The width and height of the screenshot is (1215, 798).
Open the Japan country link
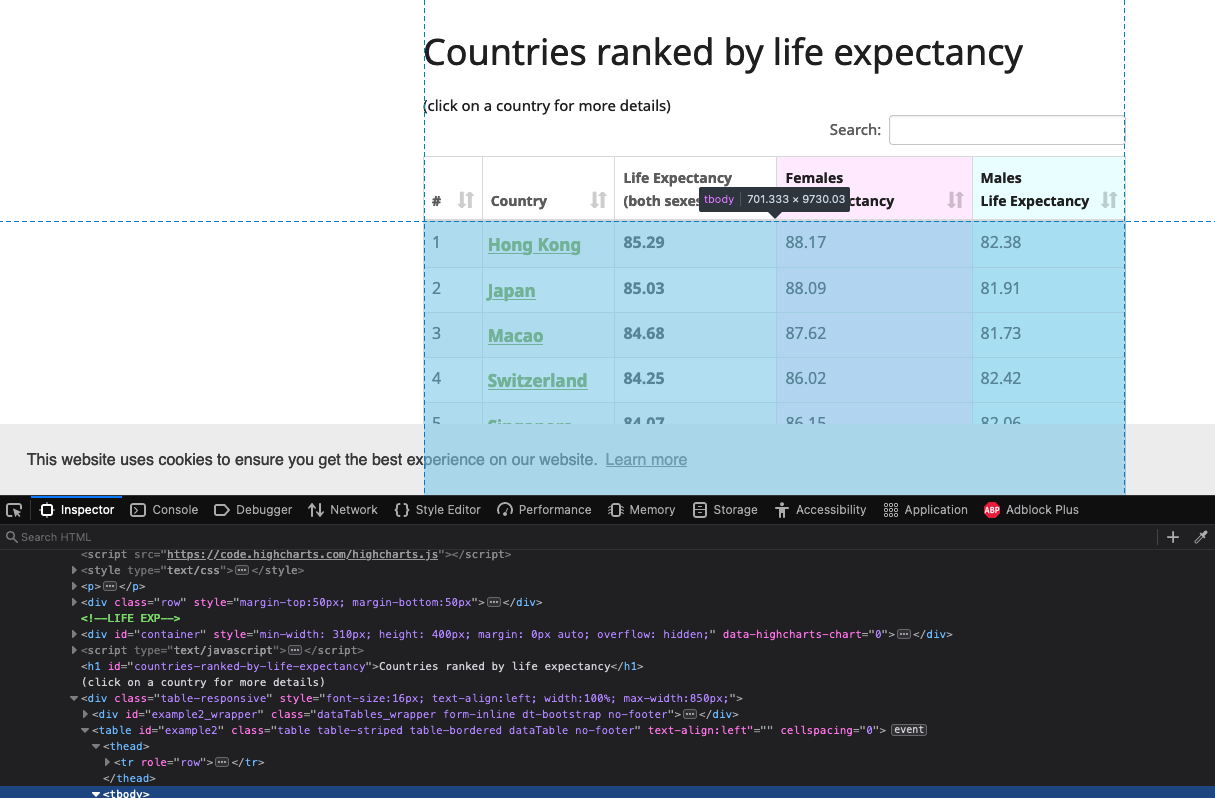pos(511,291)
